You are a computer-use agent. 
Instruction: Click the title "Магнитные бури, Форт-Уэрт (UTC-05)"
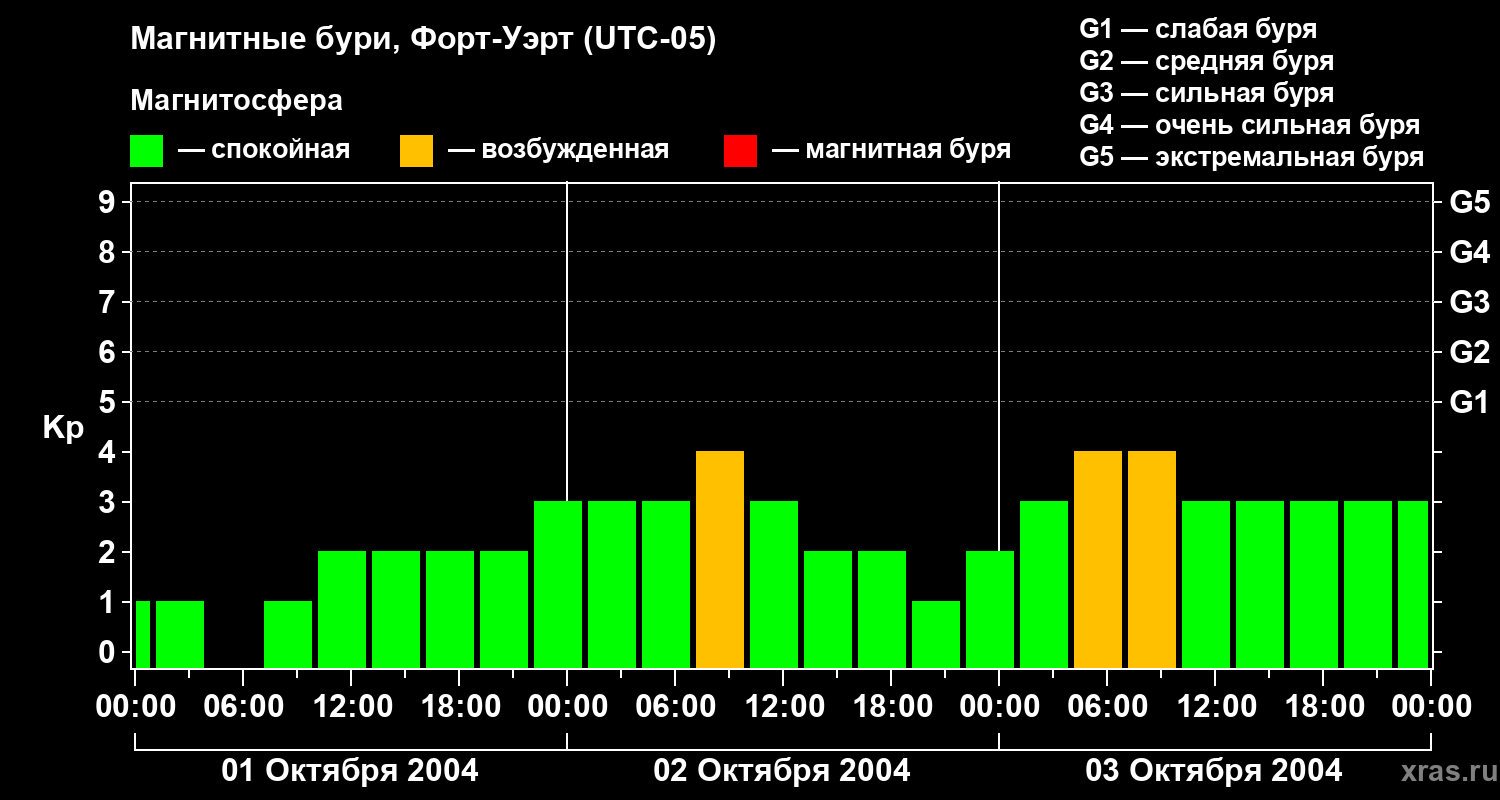424,40
